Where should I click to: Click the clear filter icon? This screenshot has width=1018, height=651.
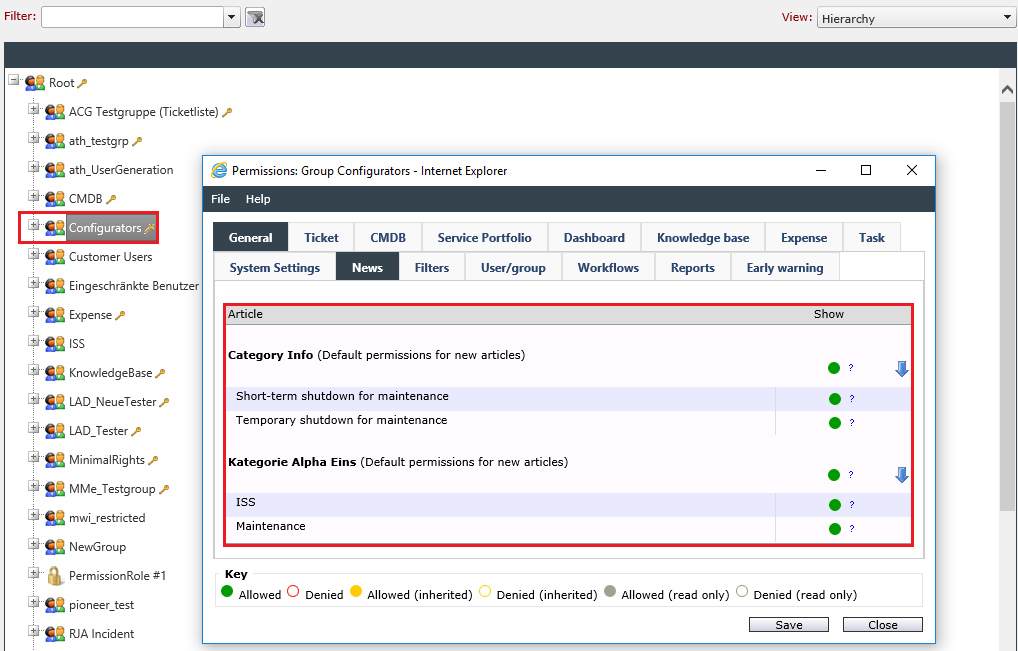coord(255,18)
